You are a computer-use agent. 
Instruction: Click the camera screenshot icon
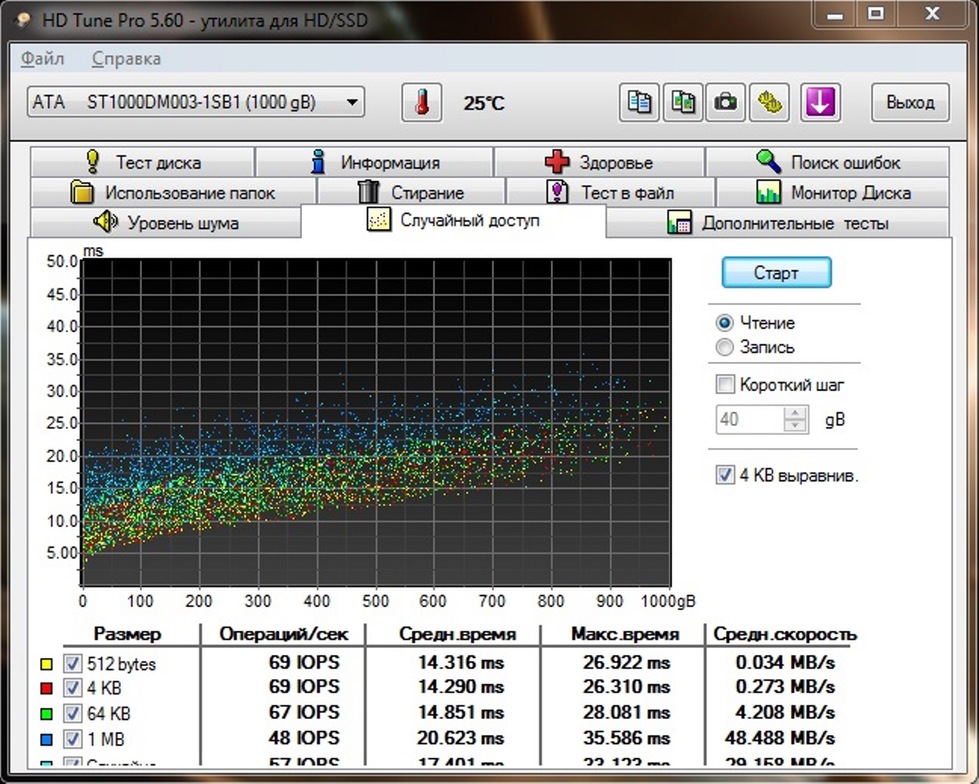tap(726, 101)
